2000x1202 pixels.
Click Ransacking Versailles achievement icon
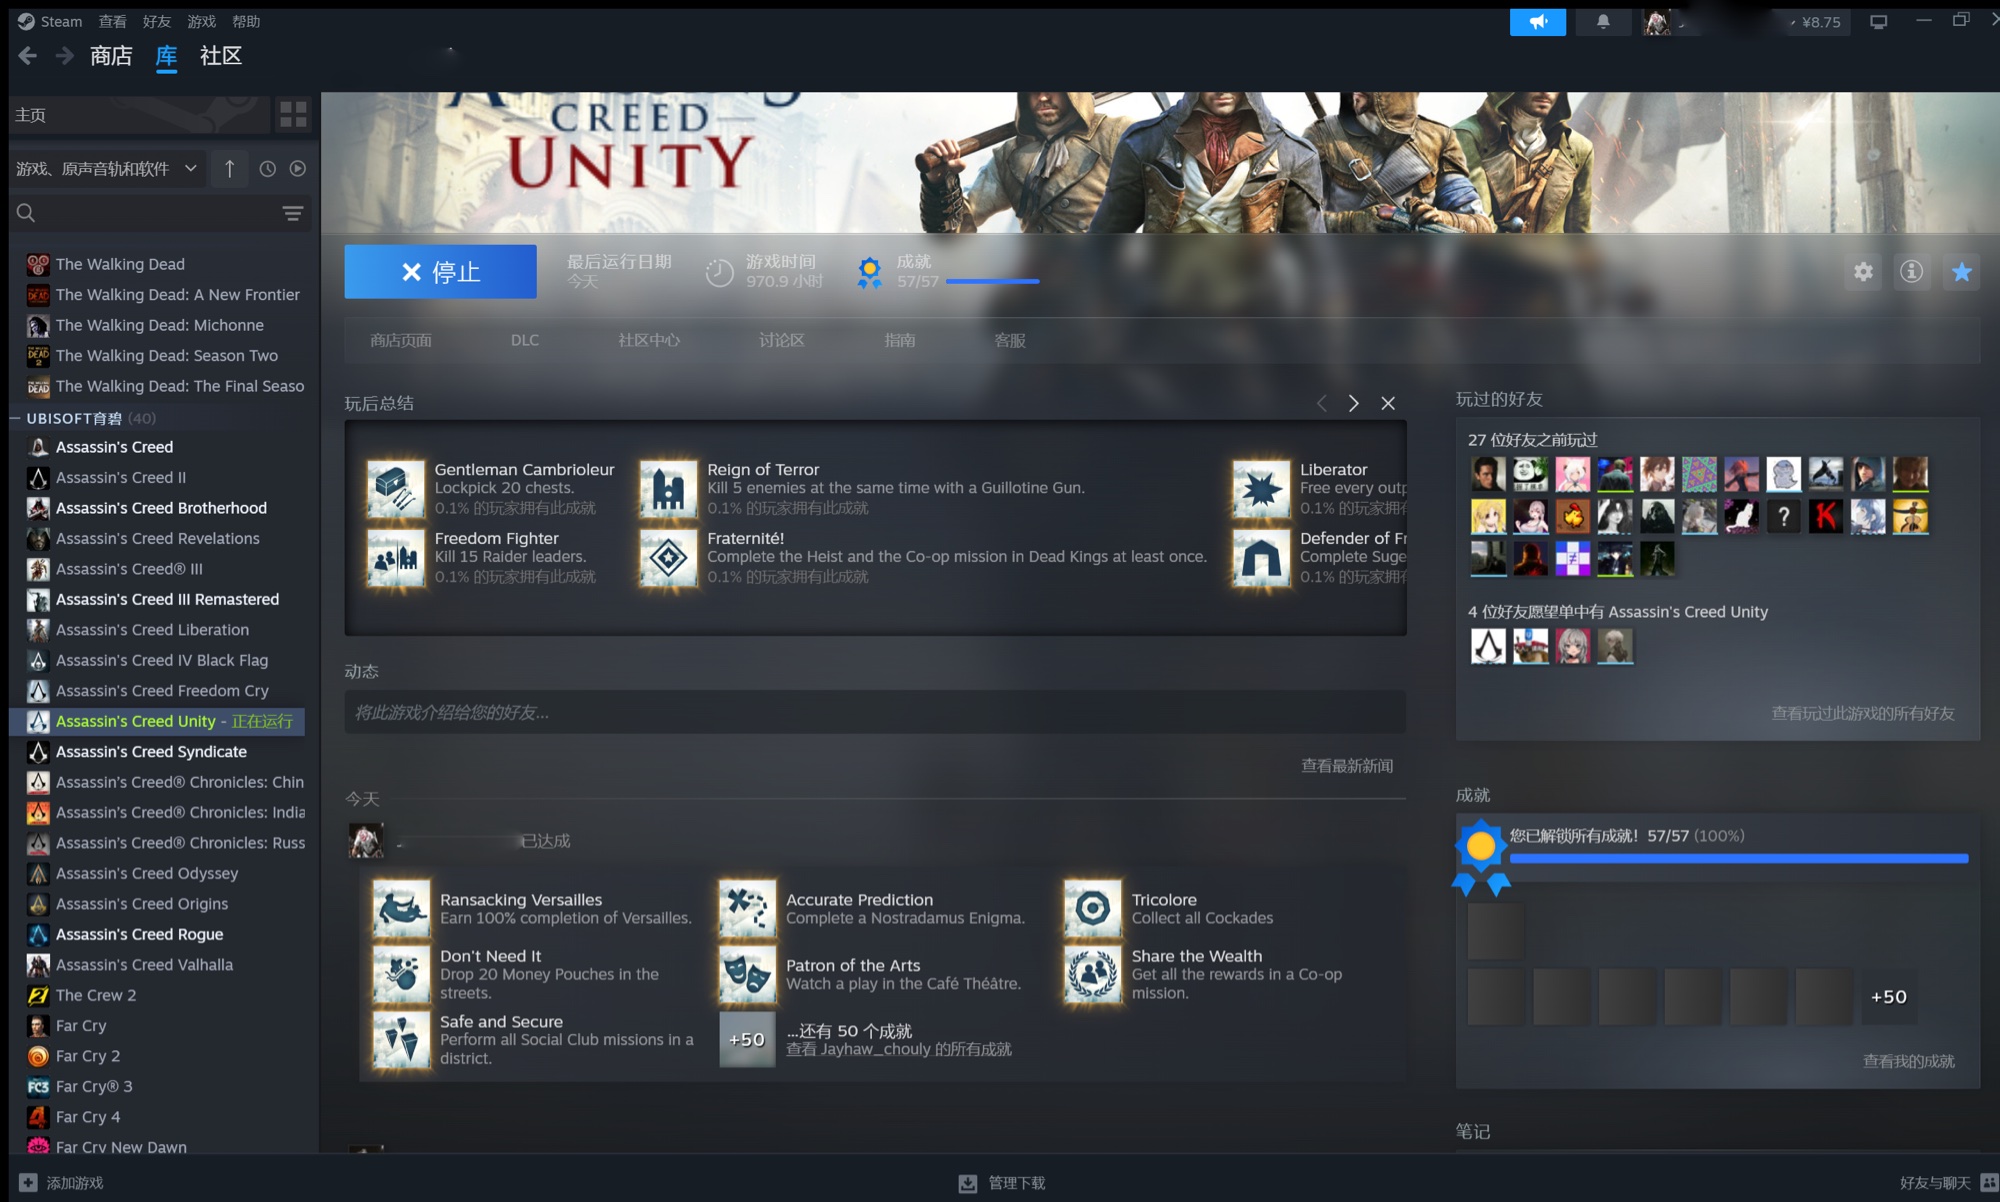[401, 908]
